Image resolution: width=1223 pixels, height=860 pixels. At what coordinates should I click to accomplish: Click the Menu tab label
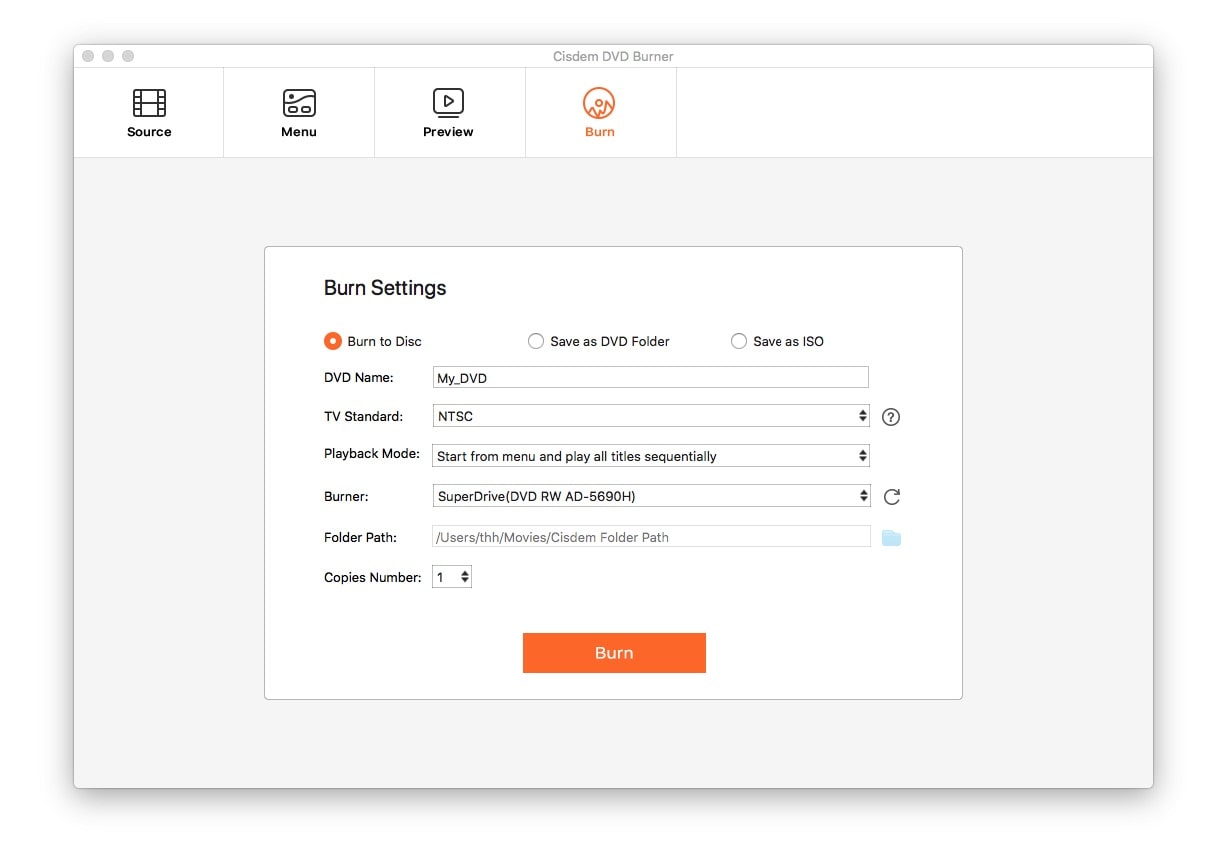pyautogui.click(x=299, y=132)
